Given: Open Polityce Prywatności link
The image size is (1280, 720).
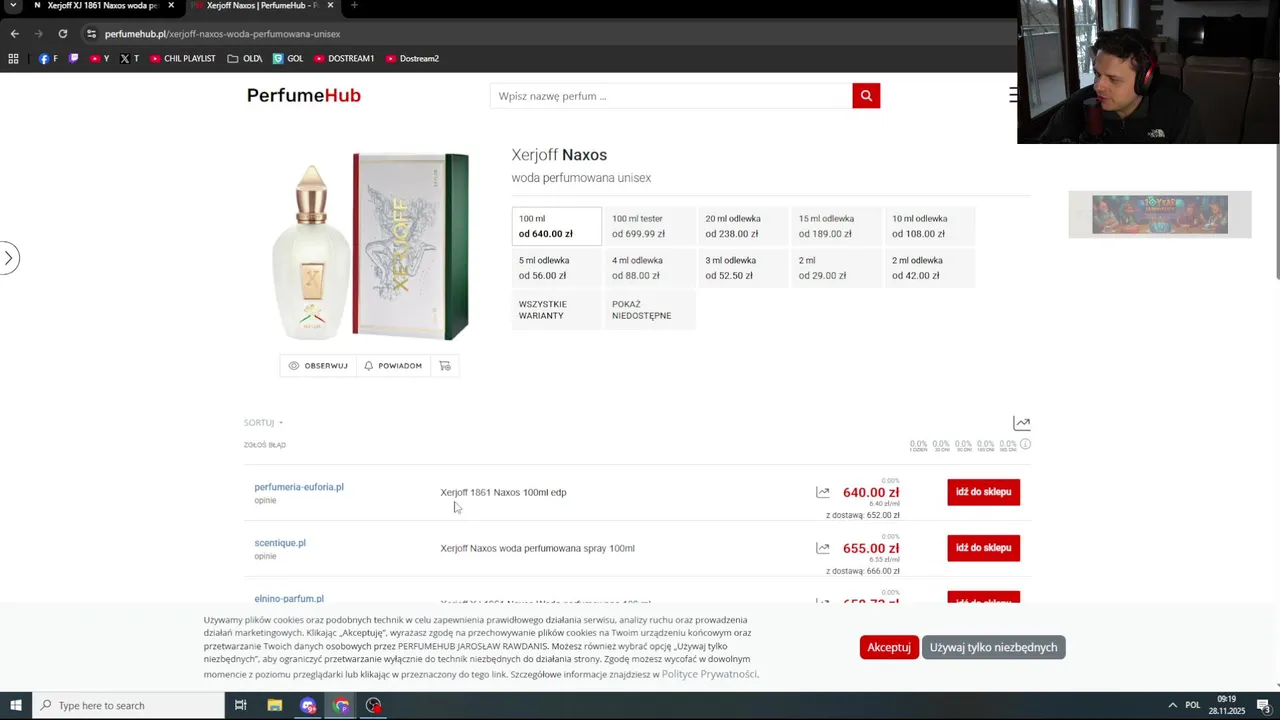Looking at the screenshot, I should (x=709, y=674).
